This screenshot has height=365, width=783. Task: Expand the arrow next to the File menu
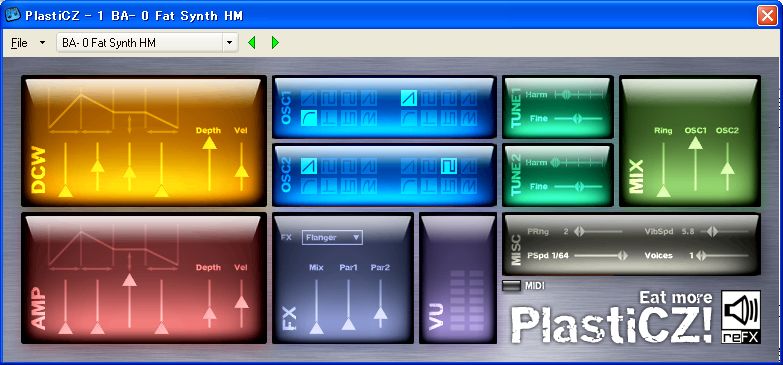[42, 43]
